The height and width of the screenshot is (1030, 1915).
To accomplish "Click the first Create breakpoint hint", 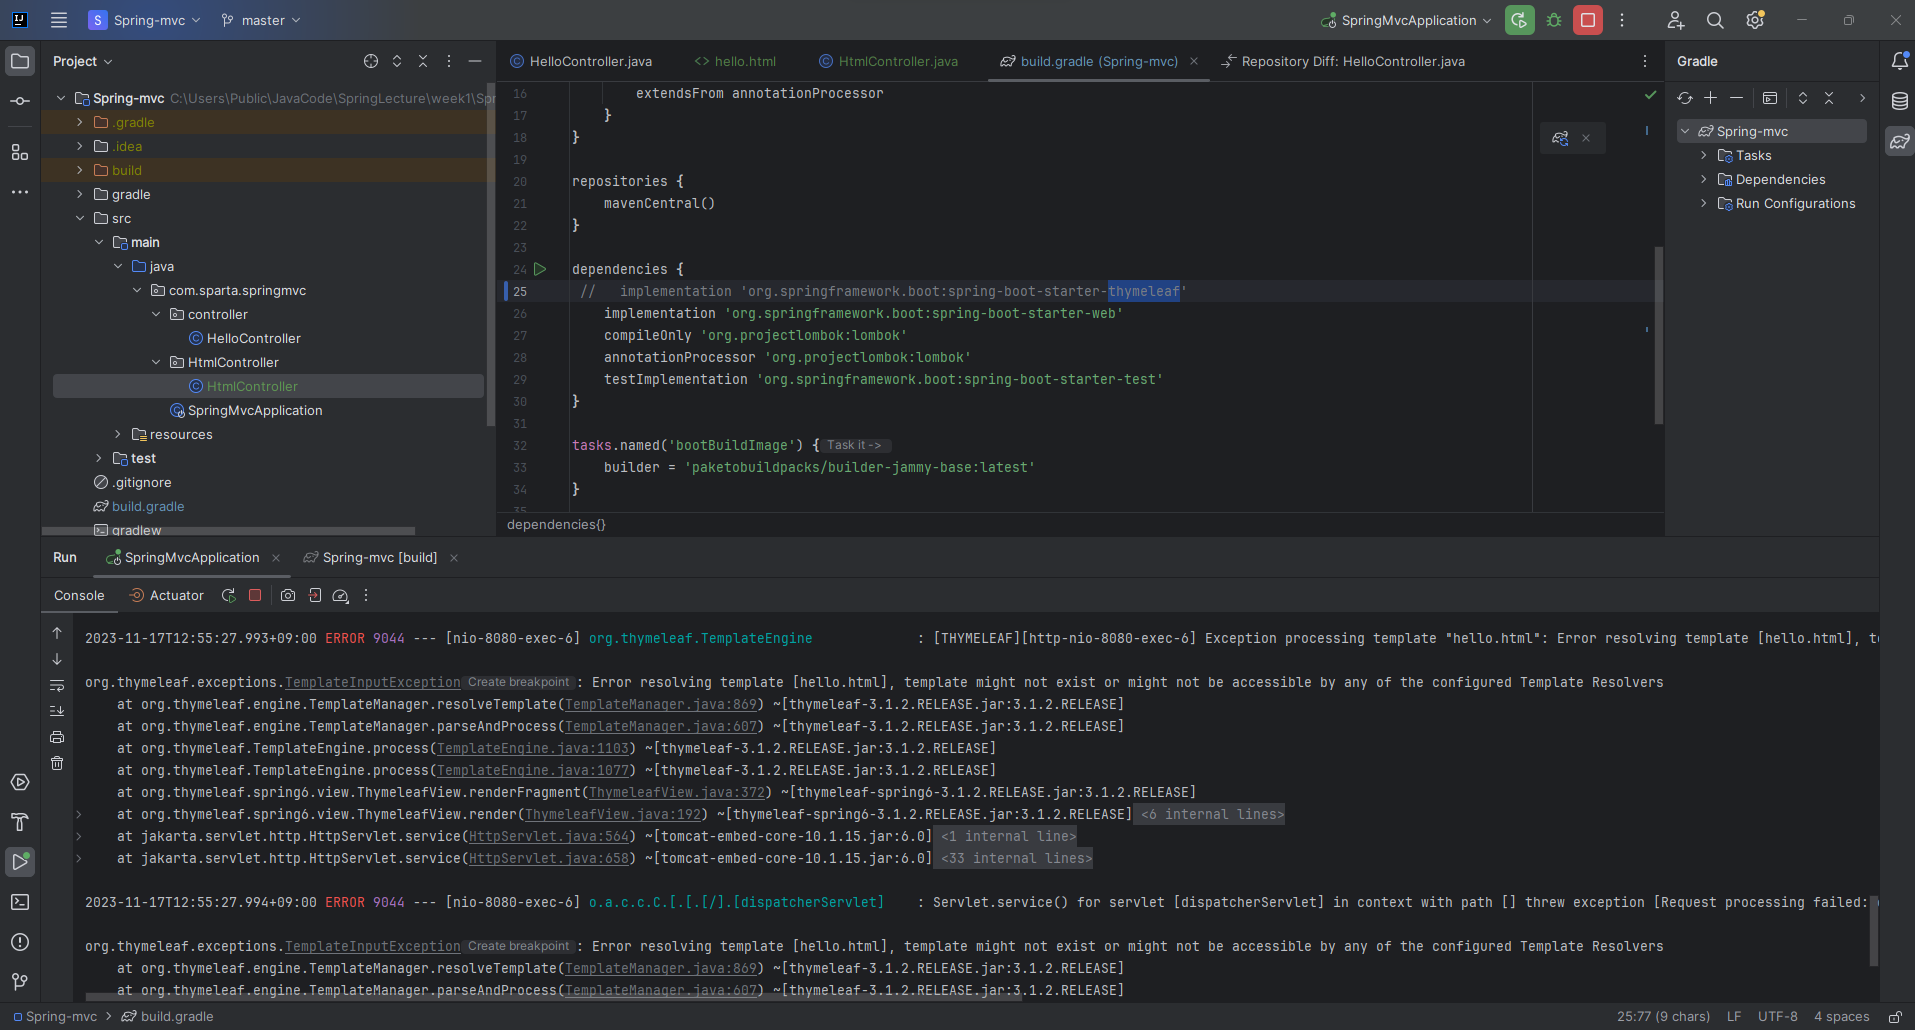I will click(518, 682).
